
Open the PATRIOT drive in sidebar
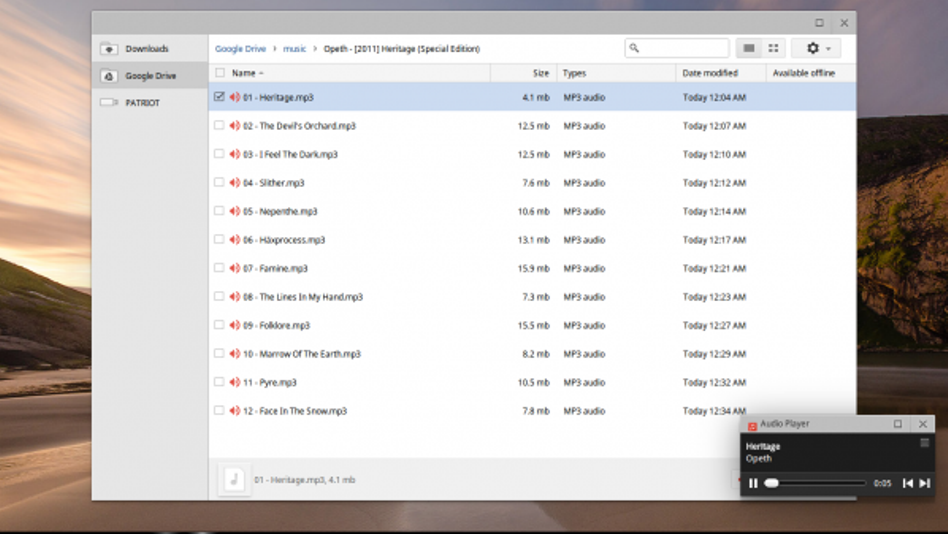pos(150,103)
